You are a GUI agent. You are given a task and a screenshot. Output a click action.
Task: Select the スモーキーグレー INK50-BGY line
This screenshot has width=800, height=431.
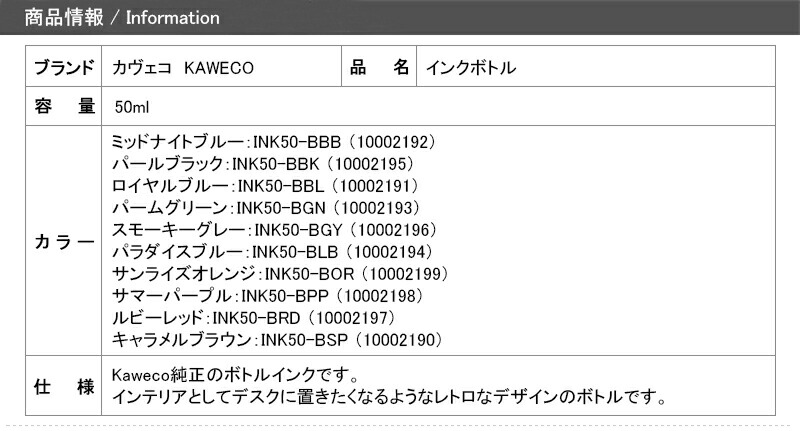tap(274, 230)
